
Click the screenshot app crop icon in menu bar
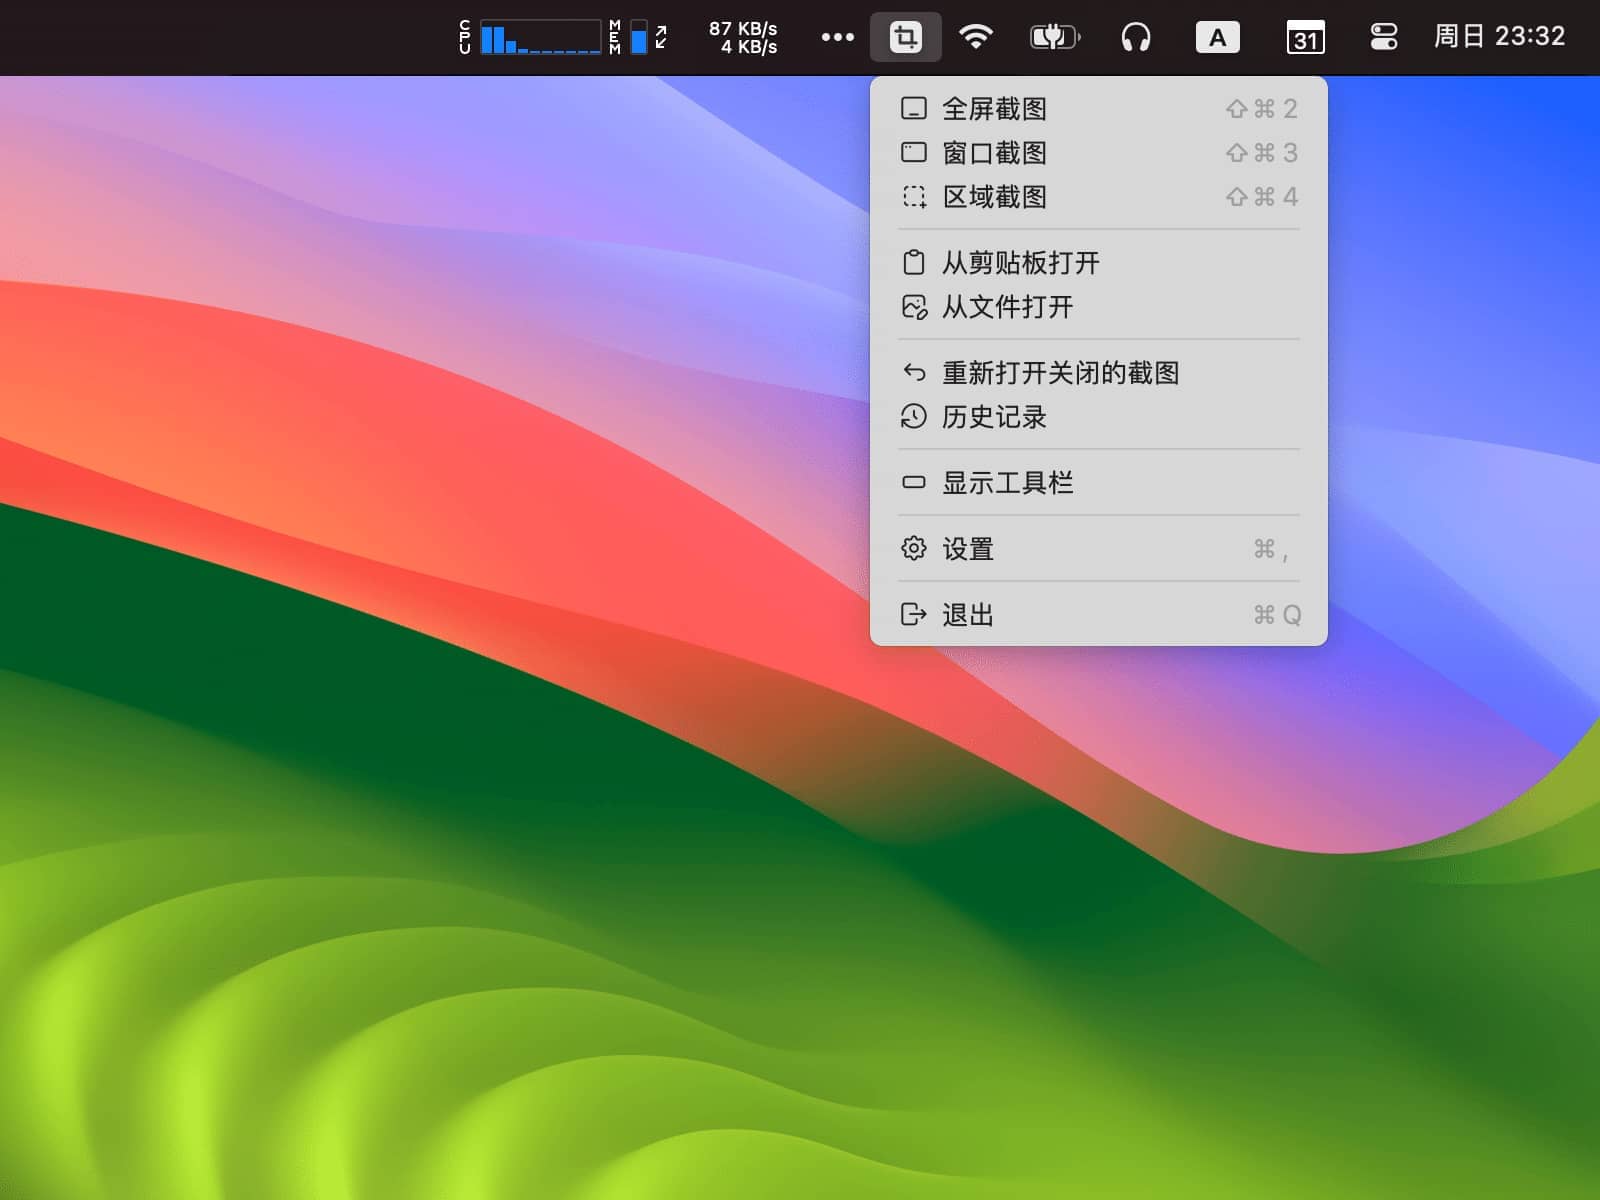pyautogui.click(x=904, y=36)
